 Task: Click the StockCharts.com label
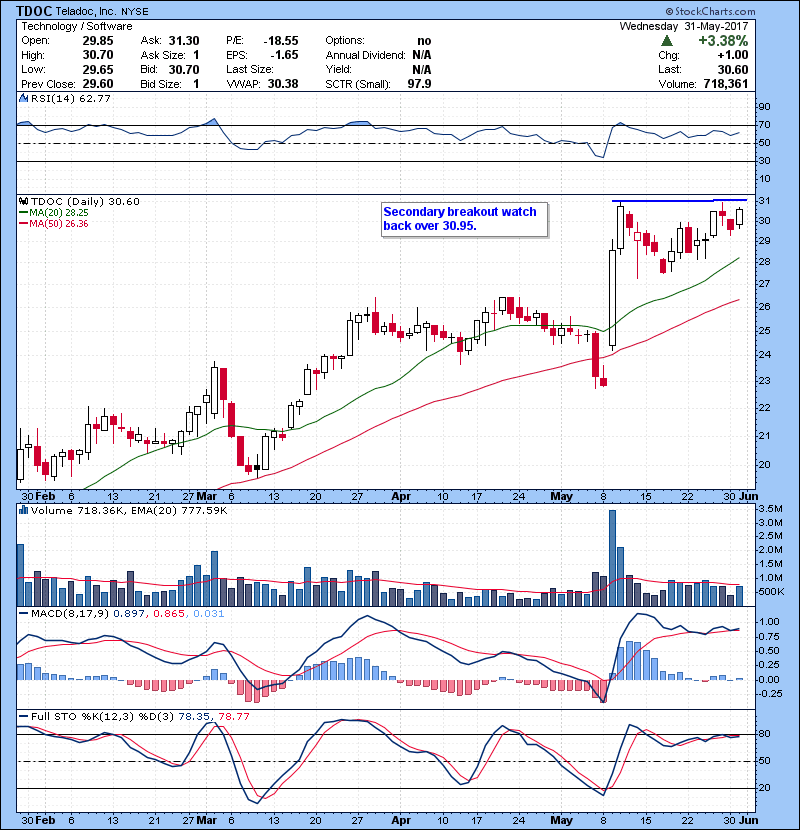click(711, 11)
